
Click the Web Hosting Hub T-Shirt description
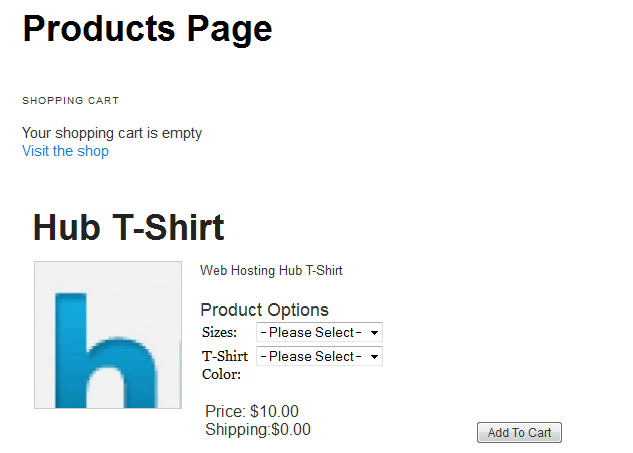pos(271,270)
